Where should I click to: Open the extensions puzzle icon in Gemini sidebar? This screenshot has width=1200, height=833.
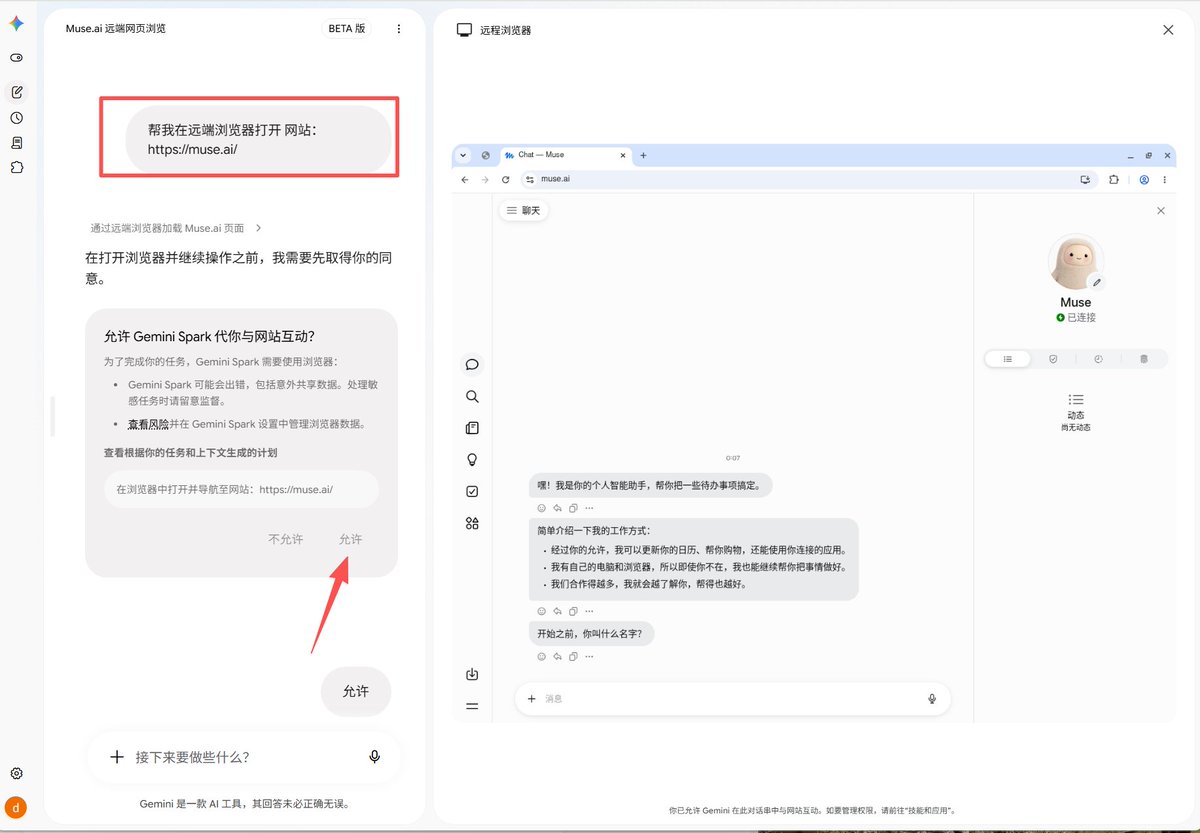click(x=17, y=167)
